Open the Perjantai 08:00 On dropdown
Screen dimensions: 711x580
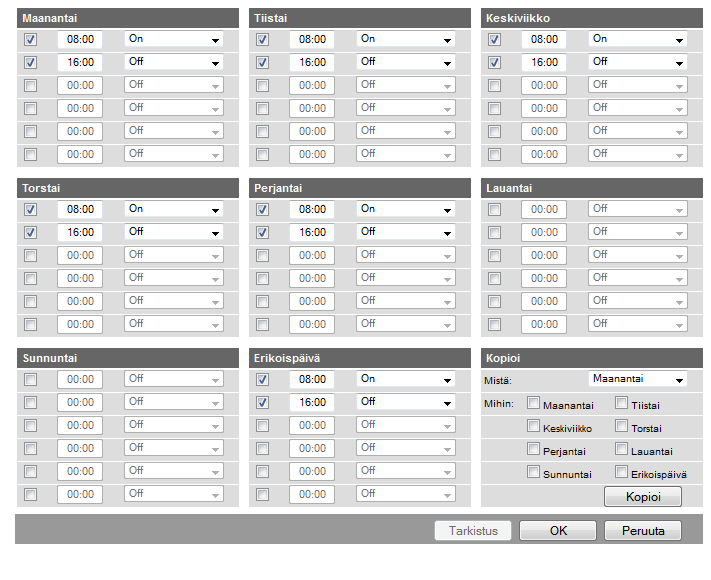tap(406, 209)
